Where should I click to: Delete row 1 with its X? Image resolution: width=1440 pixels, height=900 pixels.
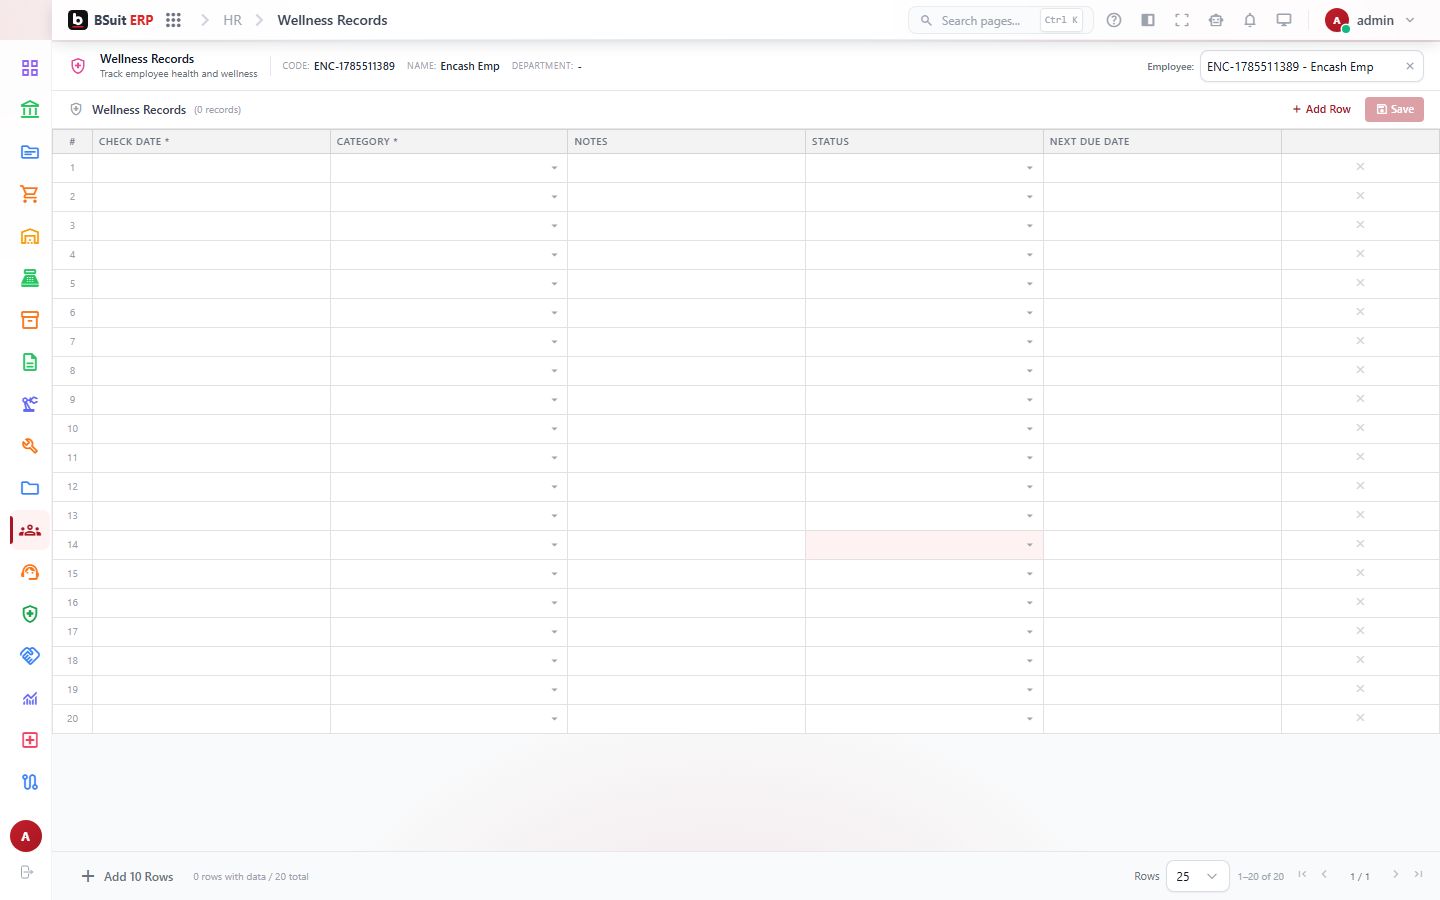click(x=1360, y=167)
